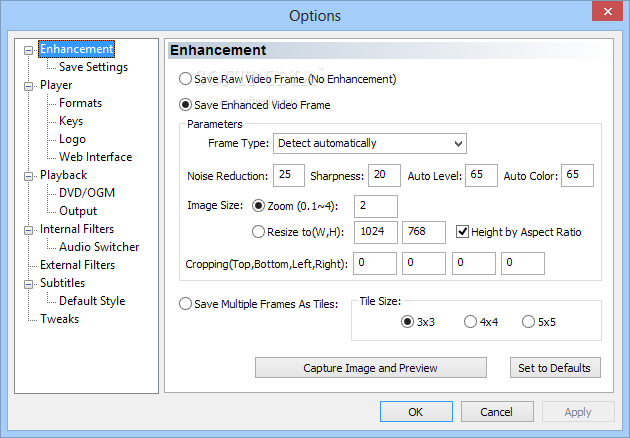Viewport: 630px width, 438px height.
Task: Close the Options dialog window
Action: coord(608,12)
